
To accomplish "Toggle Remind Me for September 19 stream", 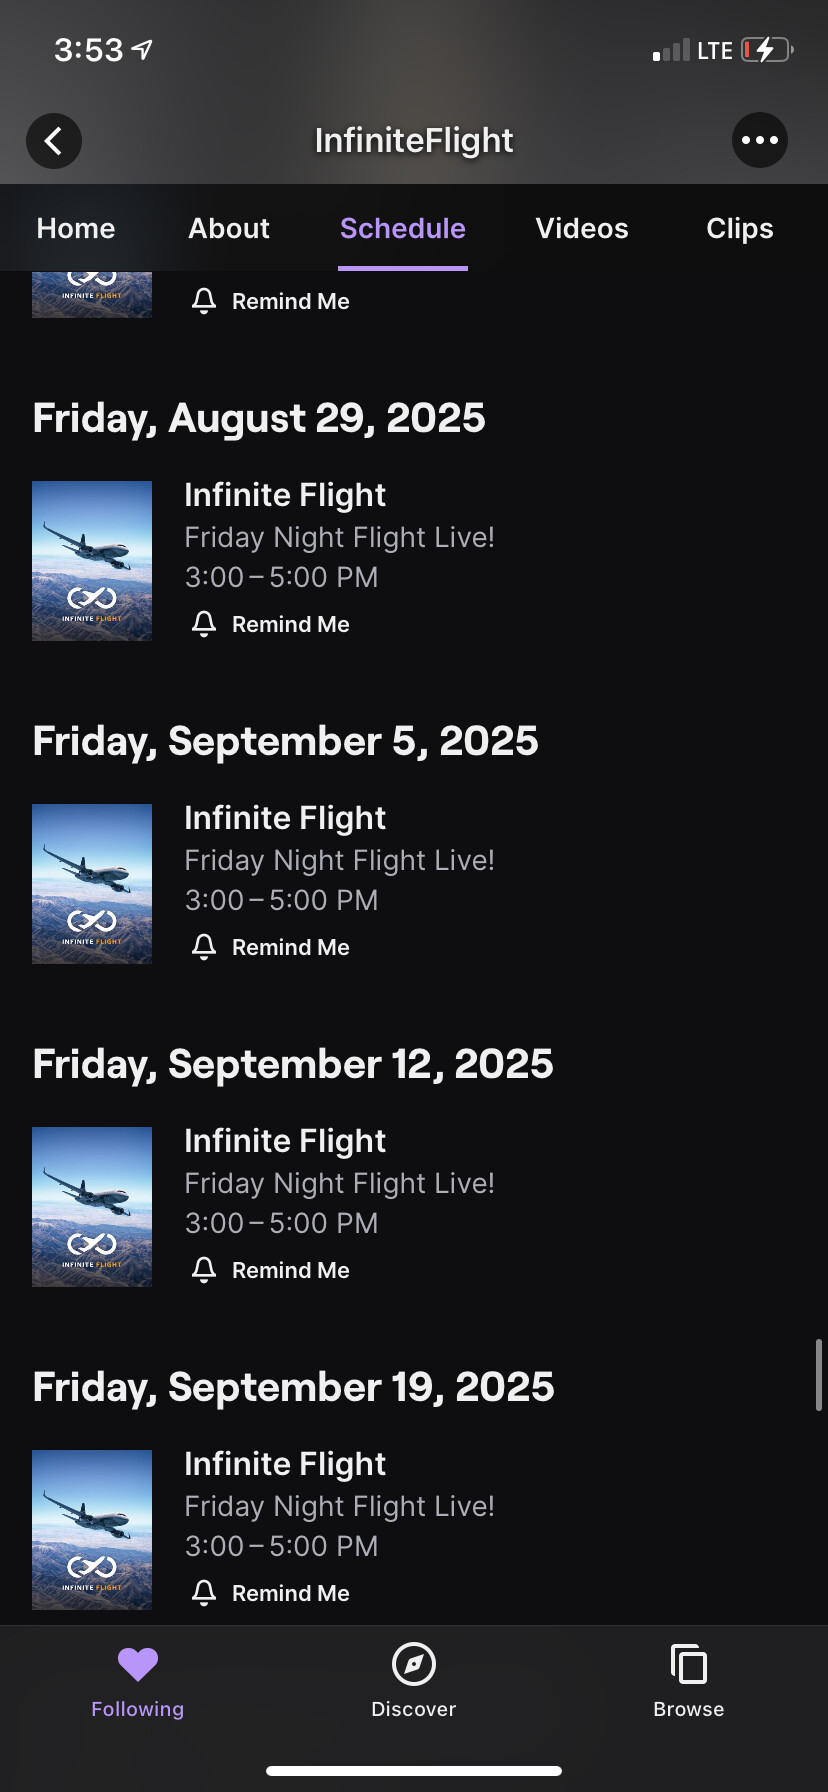I will pos(271,1593).
